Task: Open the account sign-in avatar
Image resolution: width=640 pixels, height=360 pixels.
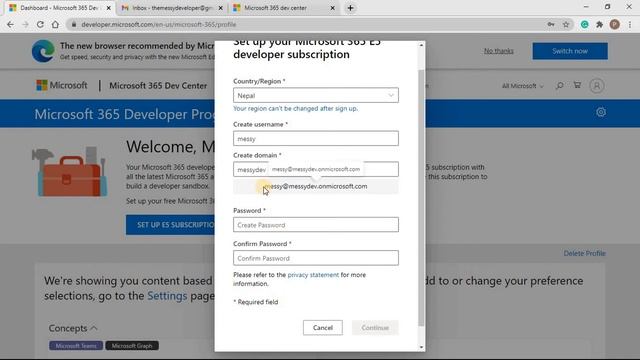Action: tap(597, 86)
